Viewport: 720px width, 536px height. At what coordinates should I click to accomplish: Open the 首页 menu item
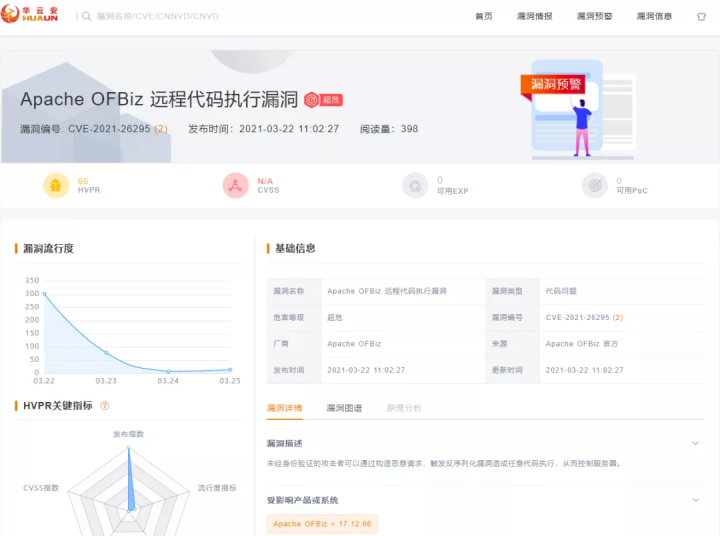pos(483,17)
